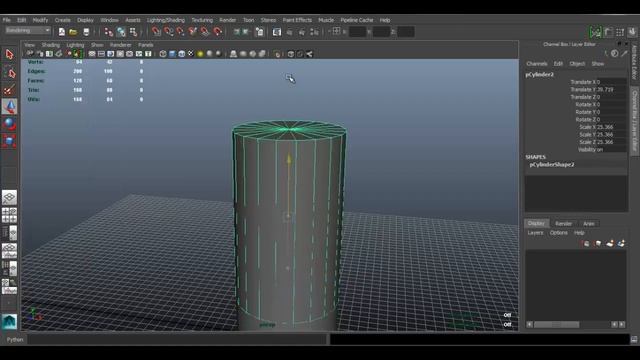Click the Save Scene icon
The width and height of the screenshot is (640, 360).
pos(86,32)
